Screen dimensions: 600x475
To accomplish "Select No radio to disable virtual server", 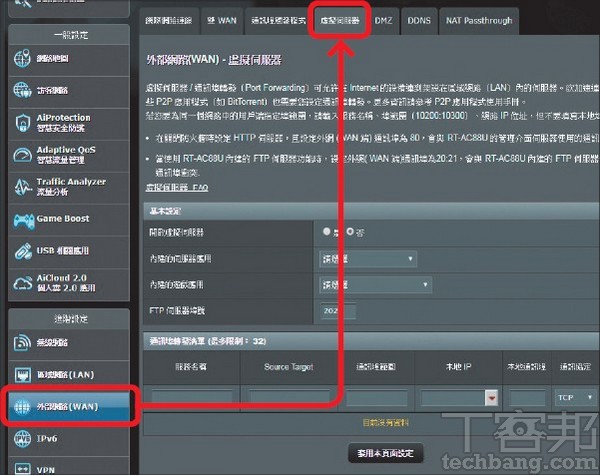I will point(348,231).
